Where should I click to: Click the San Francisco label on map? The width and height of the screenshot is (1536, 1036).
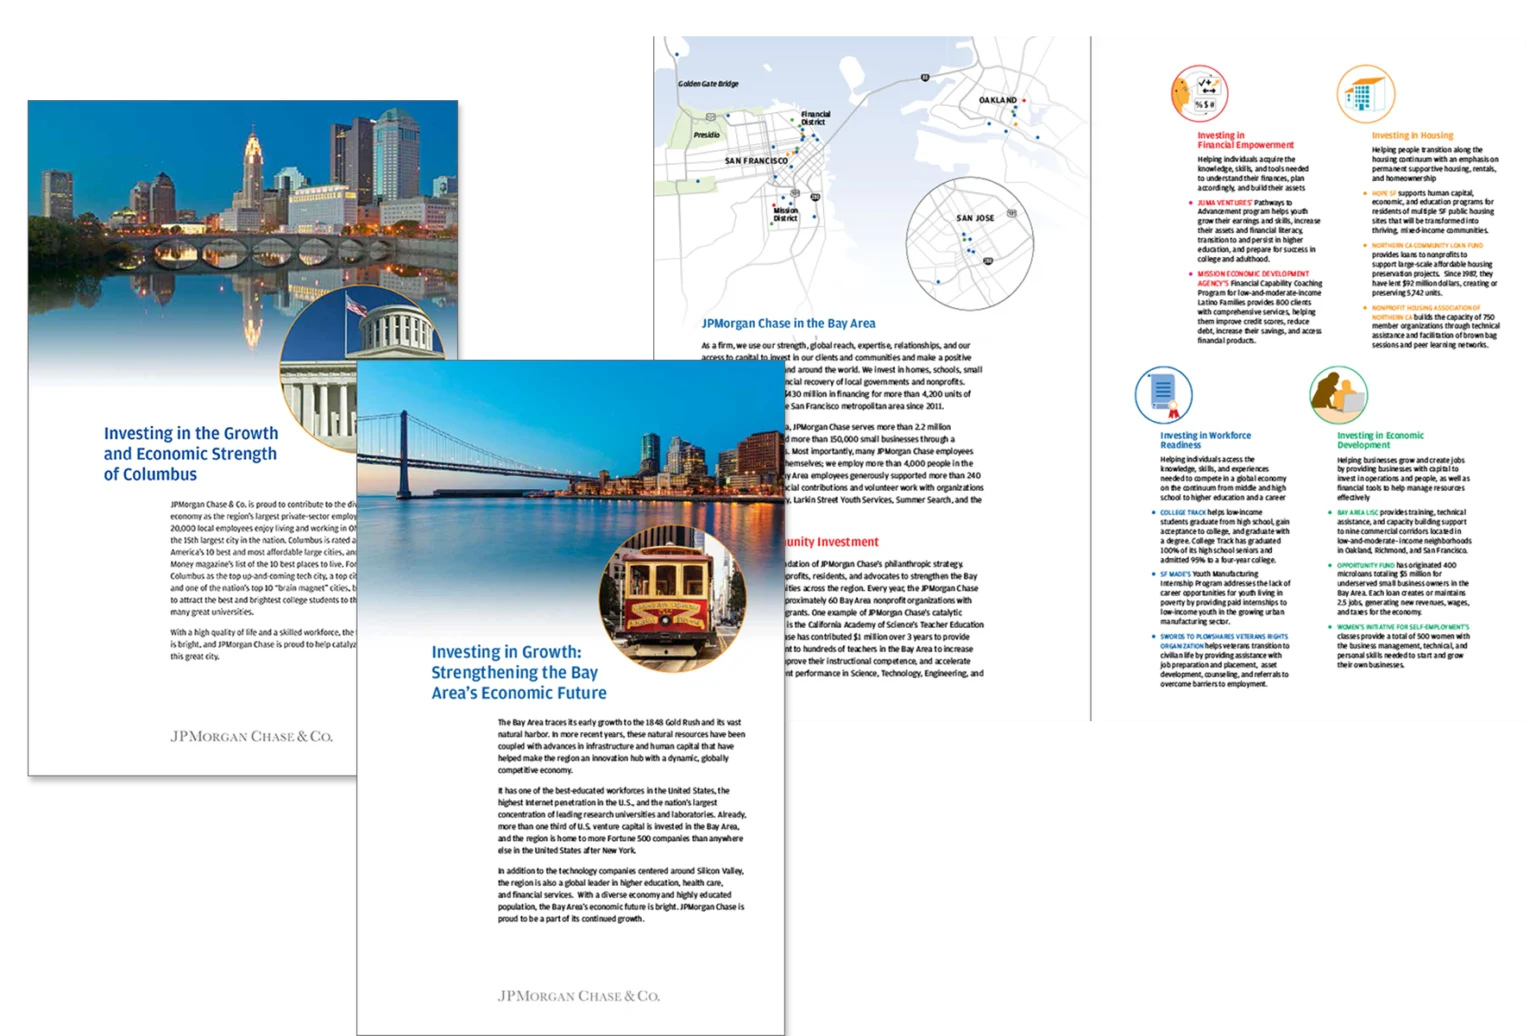[x=756, y=161]
